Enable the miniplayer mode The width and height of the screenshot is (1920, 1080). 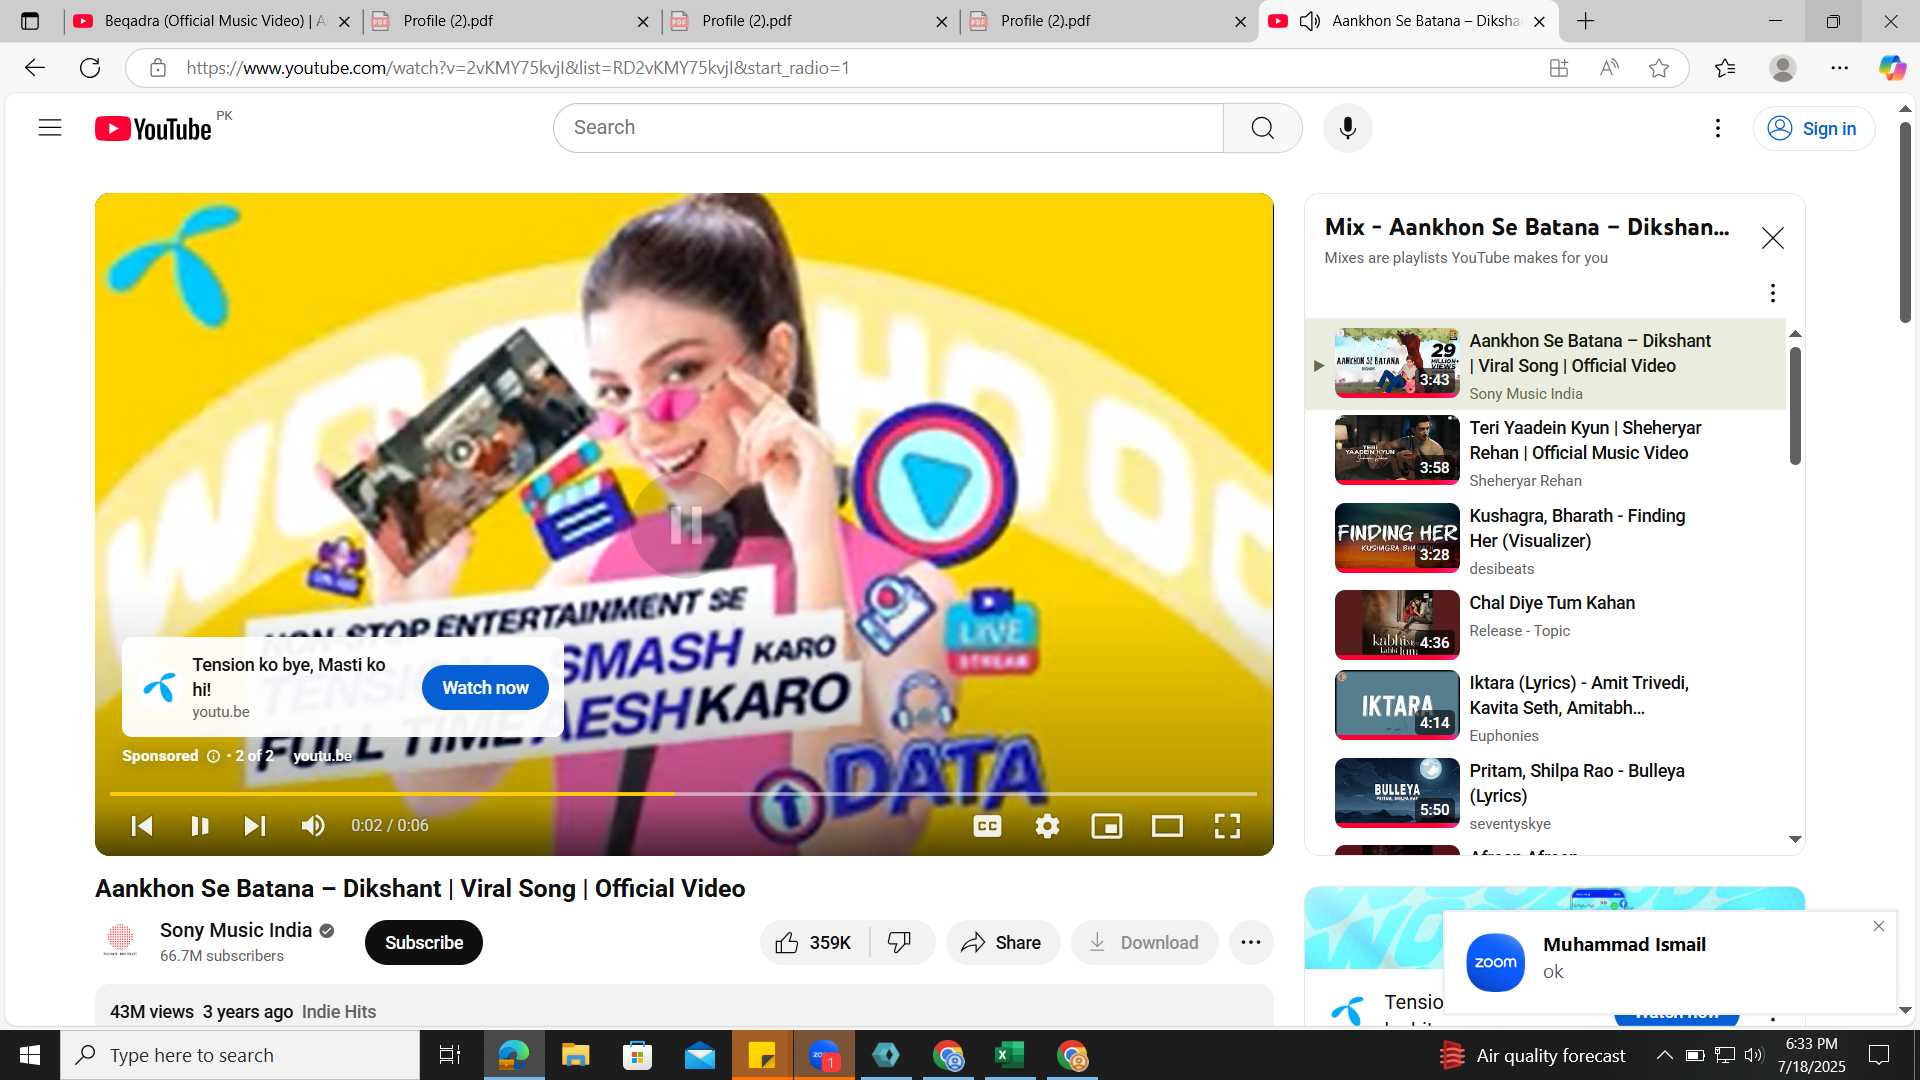[1107, 826]
